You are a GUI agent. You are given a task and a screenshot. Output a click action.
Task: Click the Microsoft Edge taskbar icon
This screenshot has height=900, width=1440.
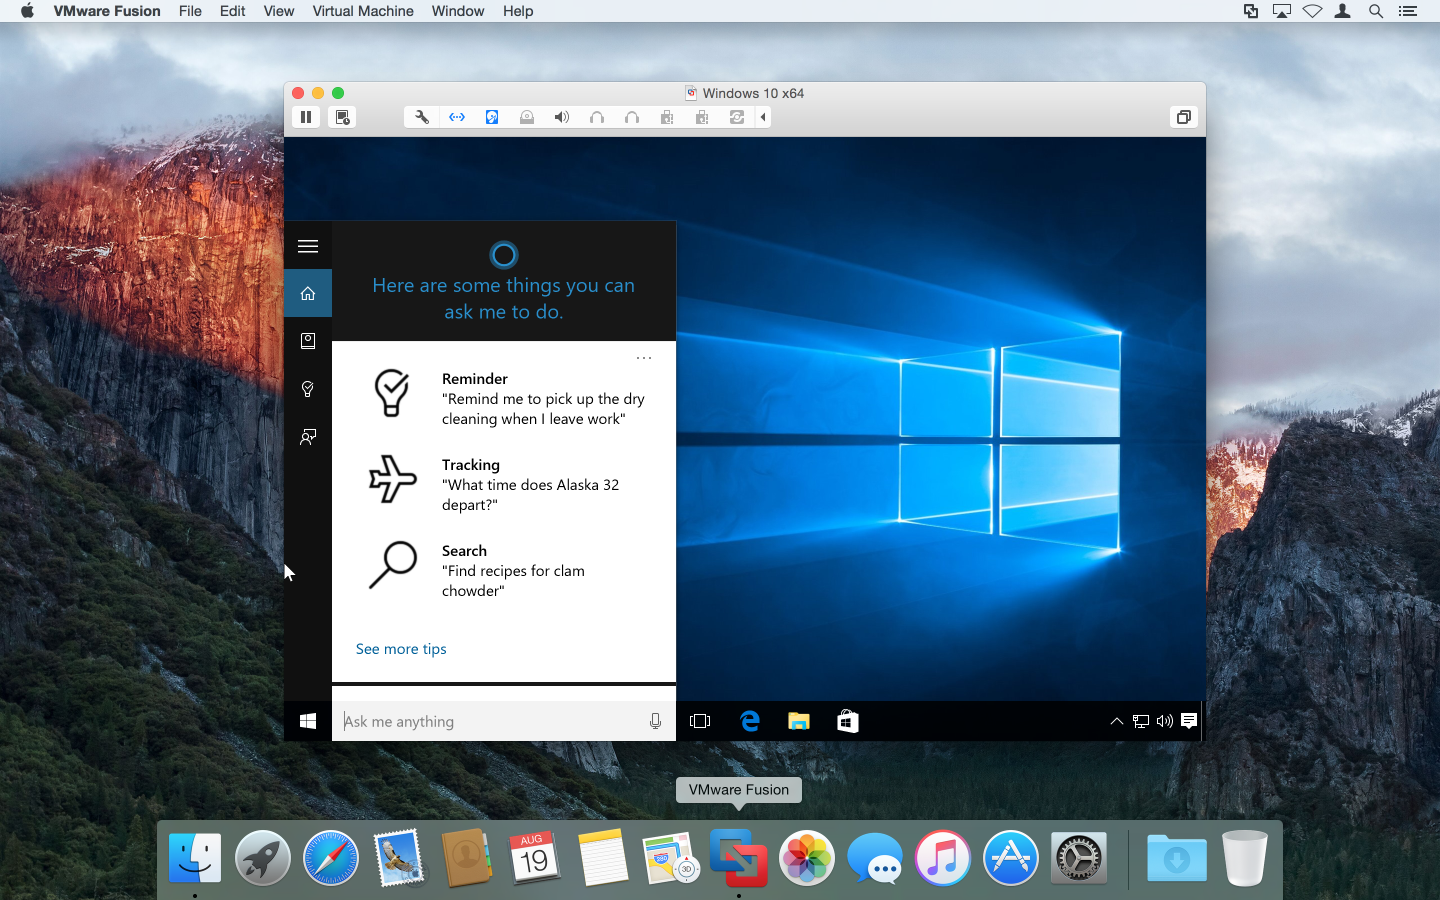click(749, 721)
